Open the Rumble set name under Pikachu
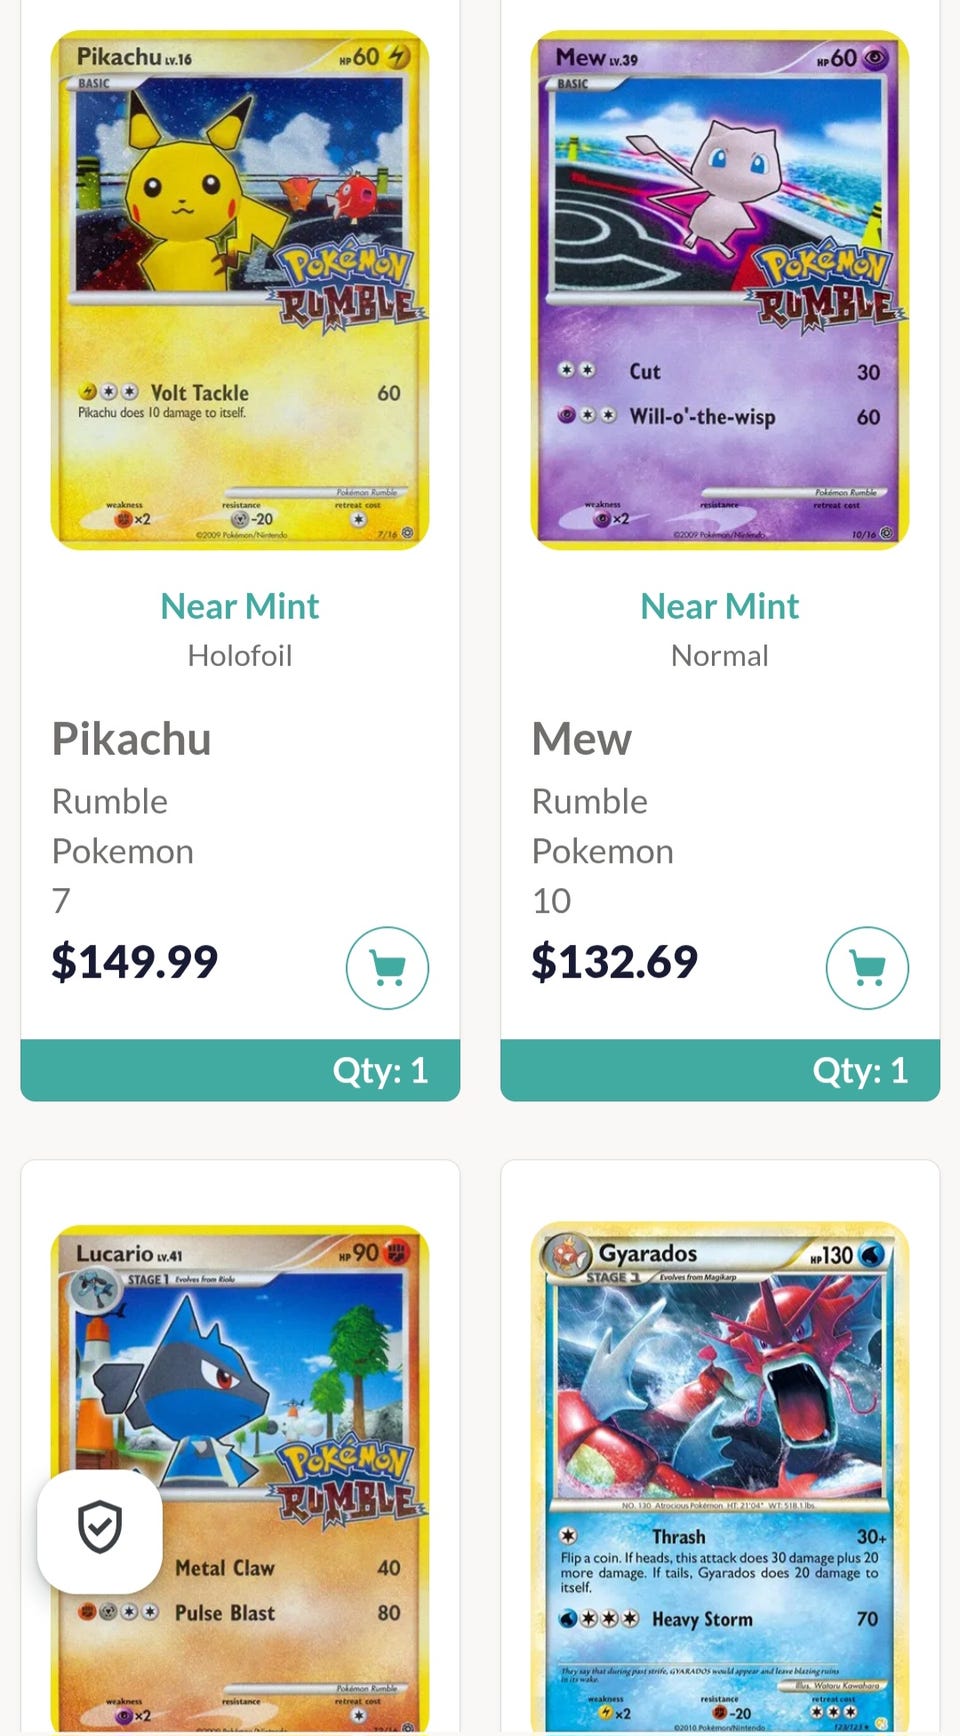Screen dimensions: 960x1736 coord(110,801)
